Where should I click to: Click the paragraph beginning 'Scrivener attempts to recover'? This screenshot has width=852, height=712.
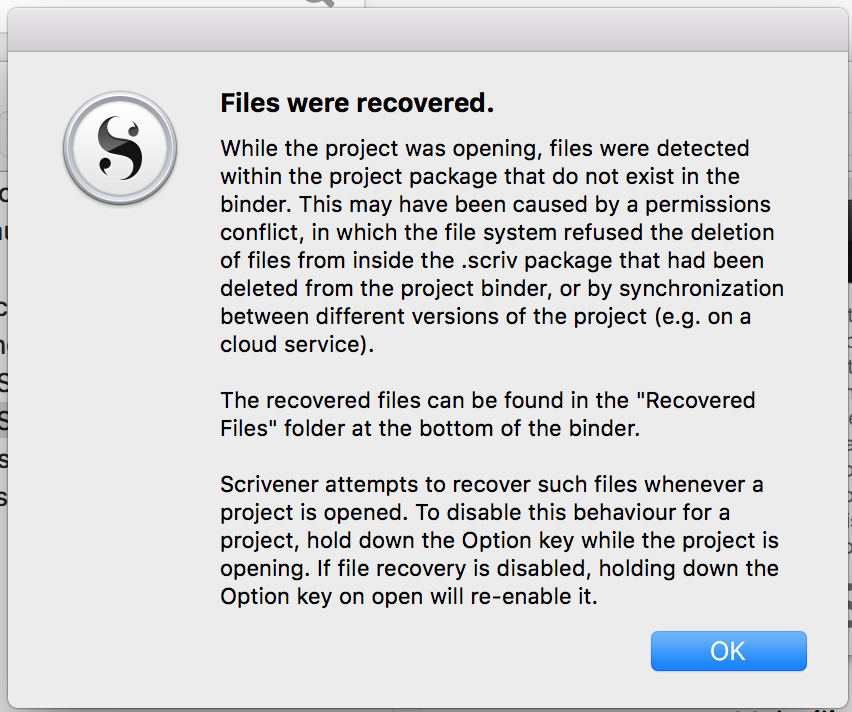click(x=499, y=540)
